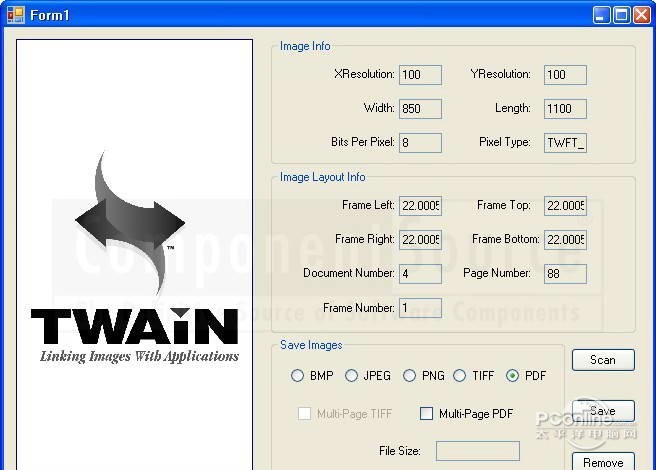Viewport: 656px width, 470px height.
Task: Click the Form1 application icon in title bar
Action: (x=15, y=15)
